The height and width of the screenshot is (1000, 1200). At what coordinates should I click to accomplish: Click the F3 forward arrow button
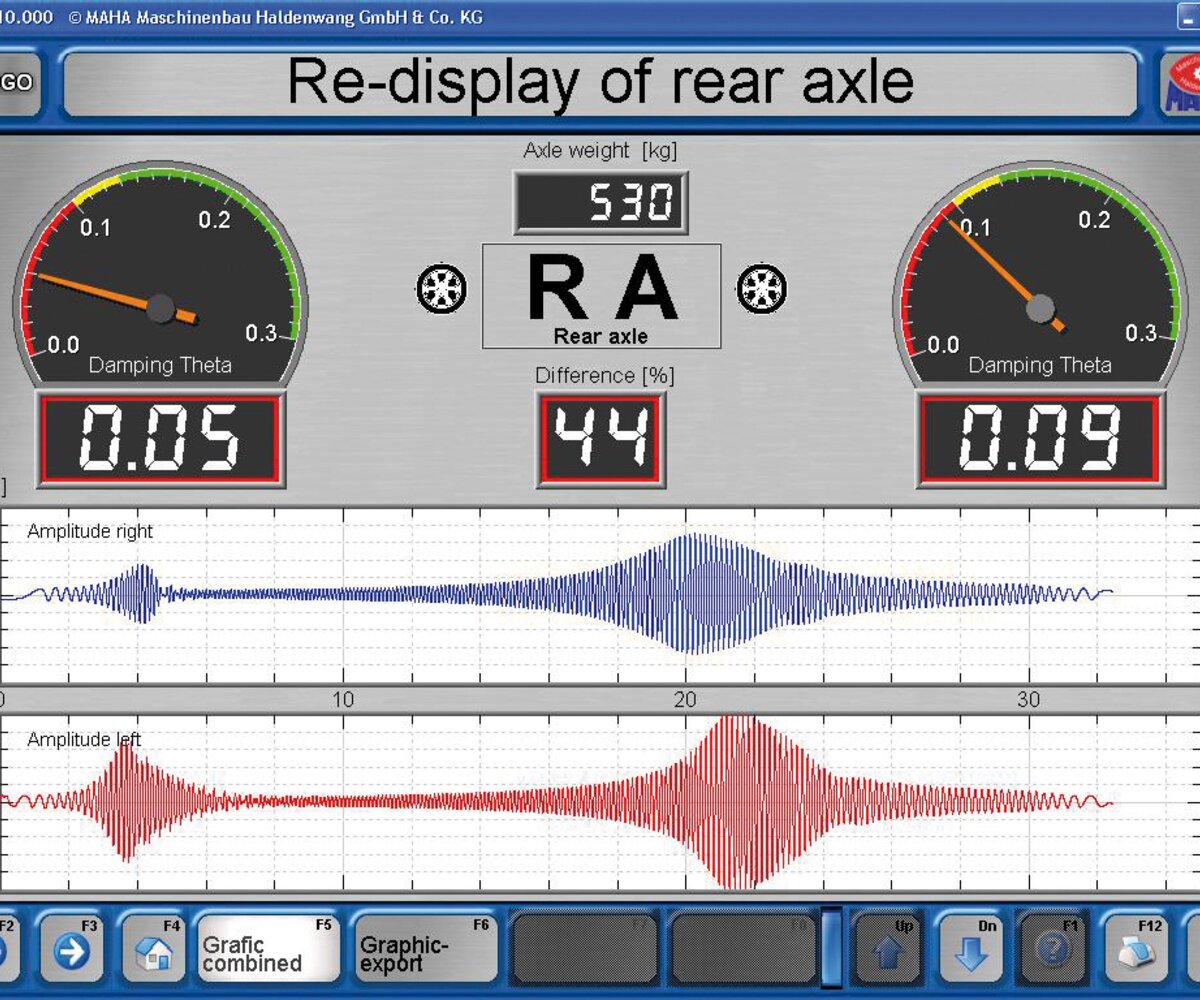click(74, 950)
